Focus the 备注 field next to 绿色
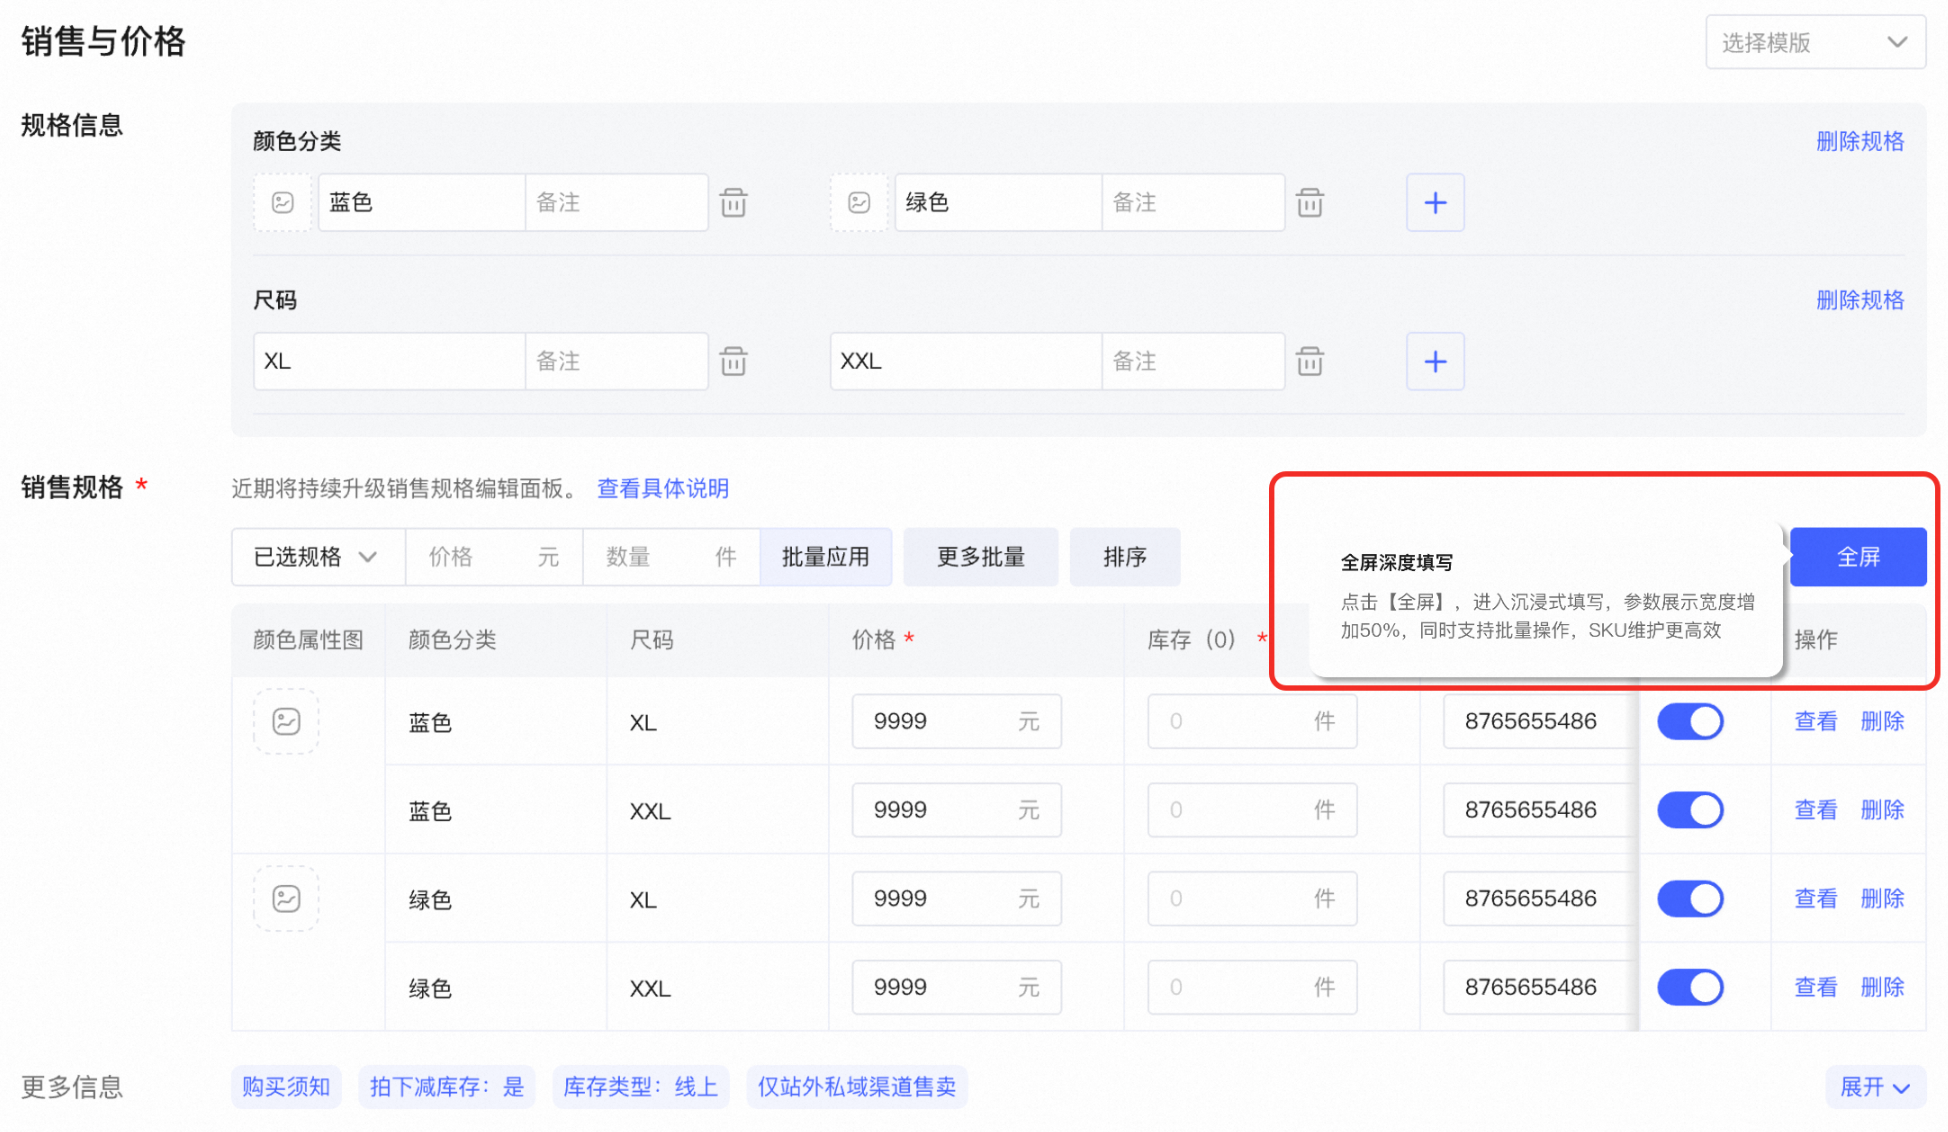The height and width of the screenshot is (1132, 1948). 1193,203
